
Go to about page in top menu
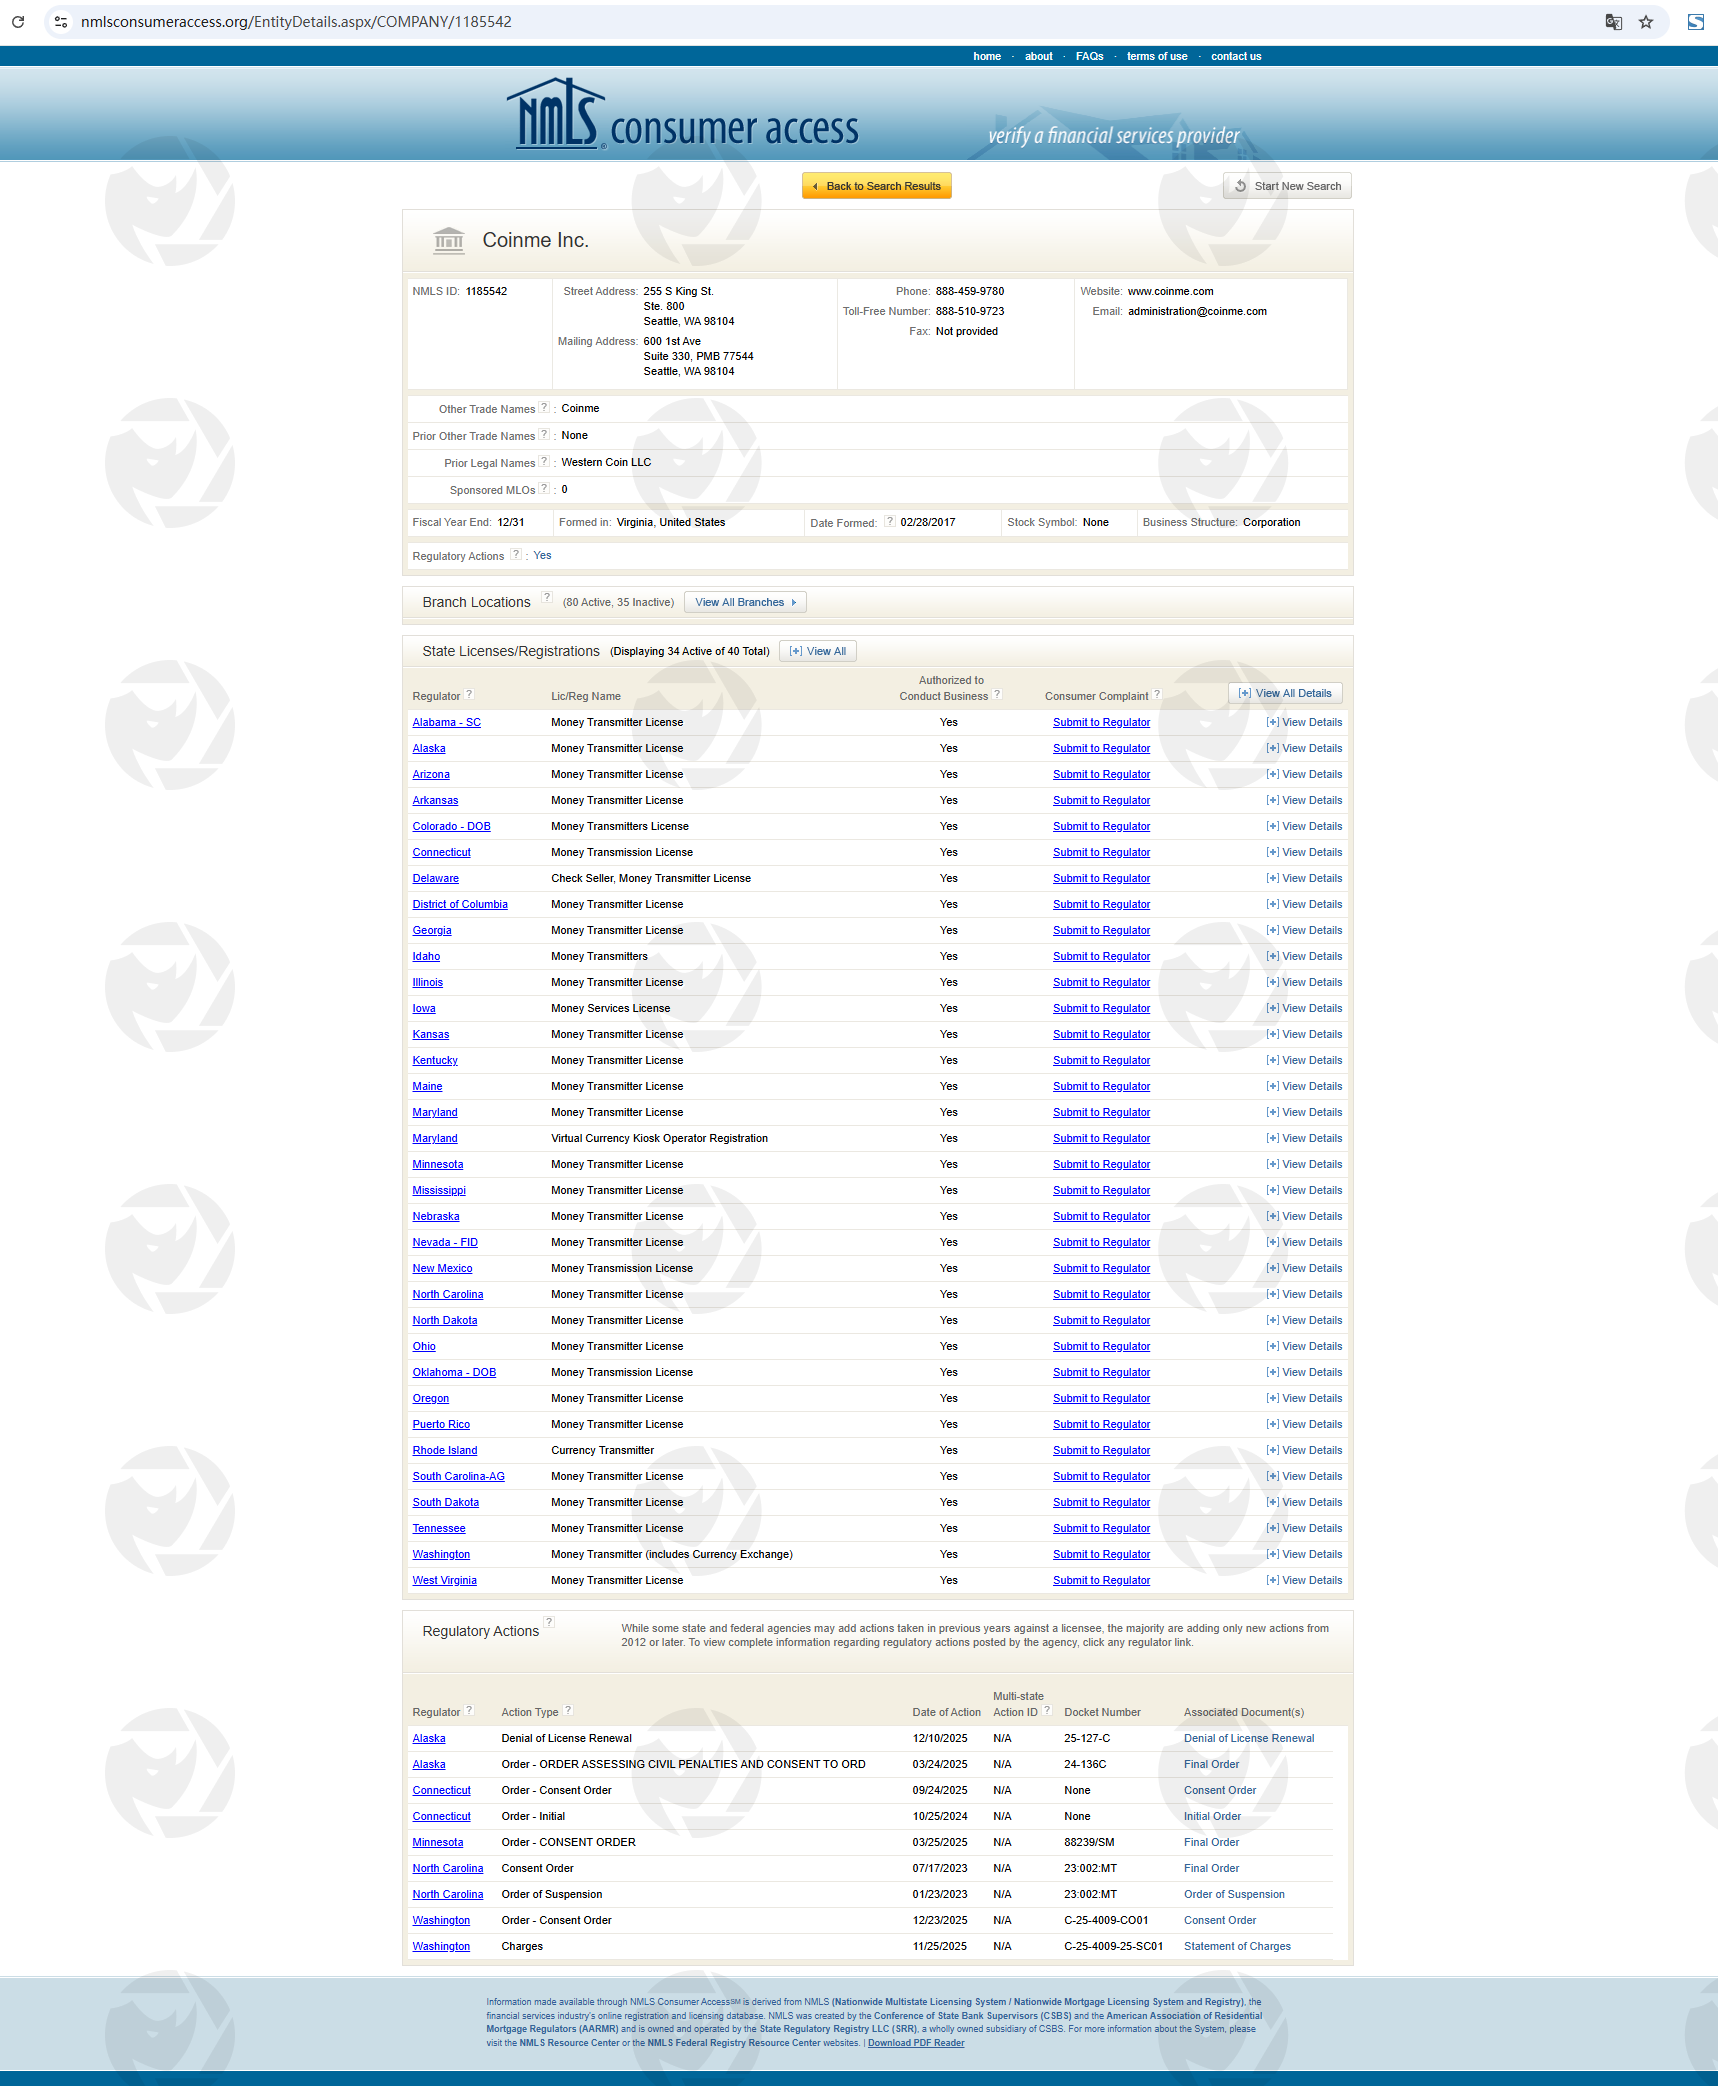point(1038,56)
